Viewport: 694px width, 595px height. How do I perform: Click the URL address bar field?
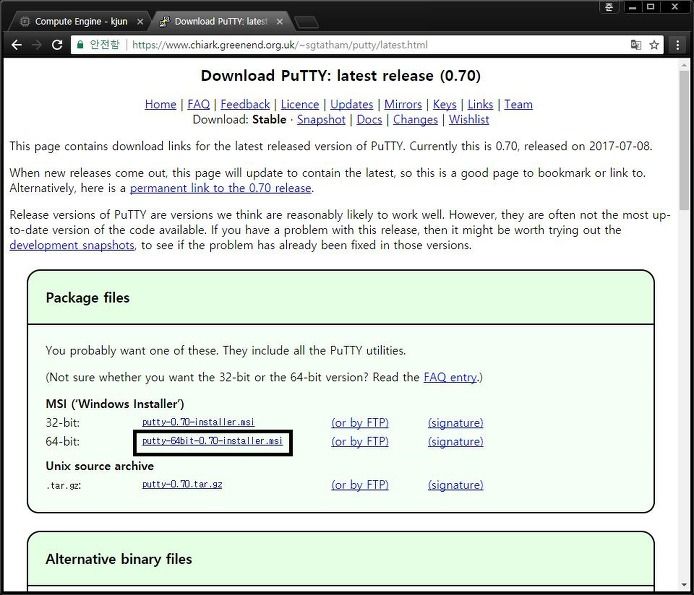[367, 45]
